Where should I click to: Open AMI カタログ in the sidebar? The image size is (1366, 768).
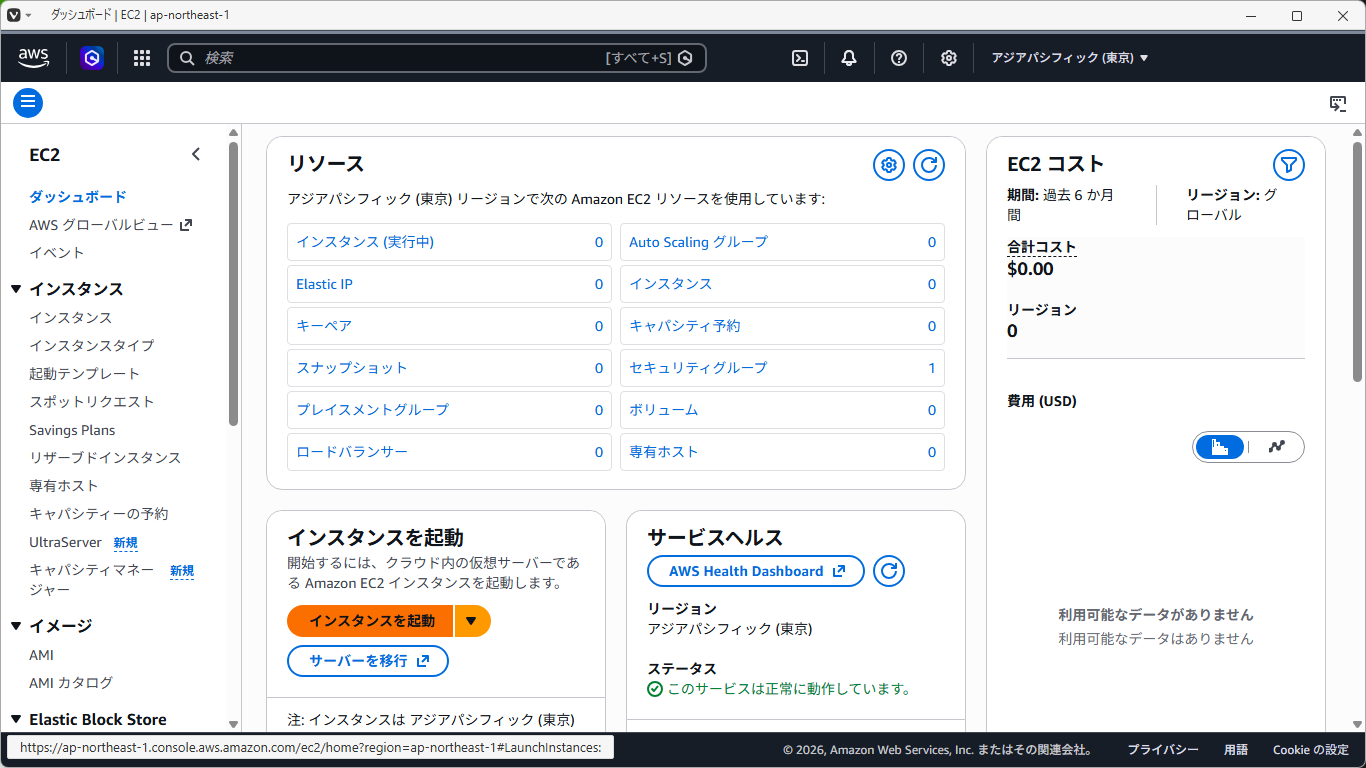(71, 683)
